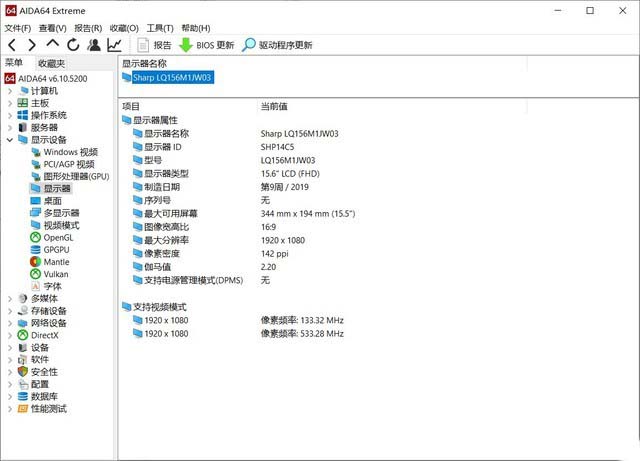The width and height of the screenshot is (640, 461).
Task: Click the 当前值 column header
Action: [x=274, y=107]
